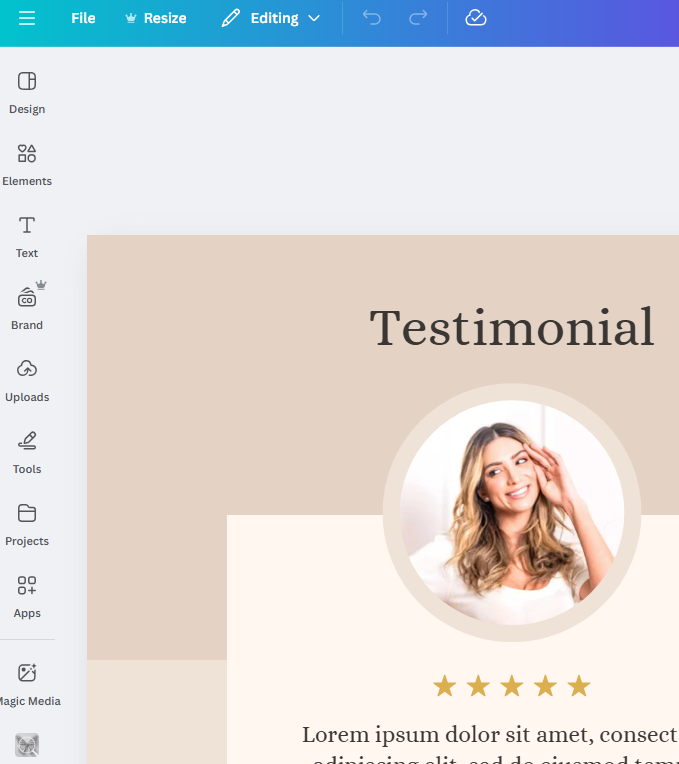Click the Editing dropdown chevron arrow
679x764 pixels.
pyautogui.click(x=314, y=19)
